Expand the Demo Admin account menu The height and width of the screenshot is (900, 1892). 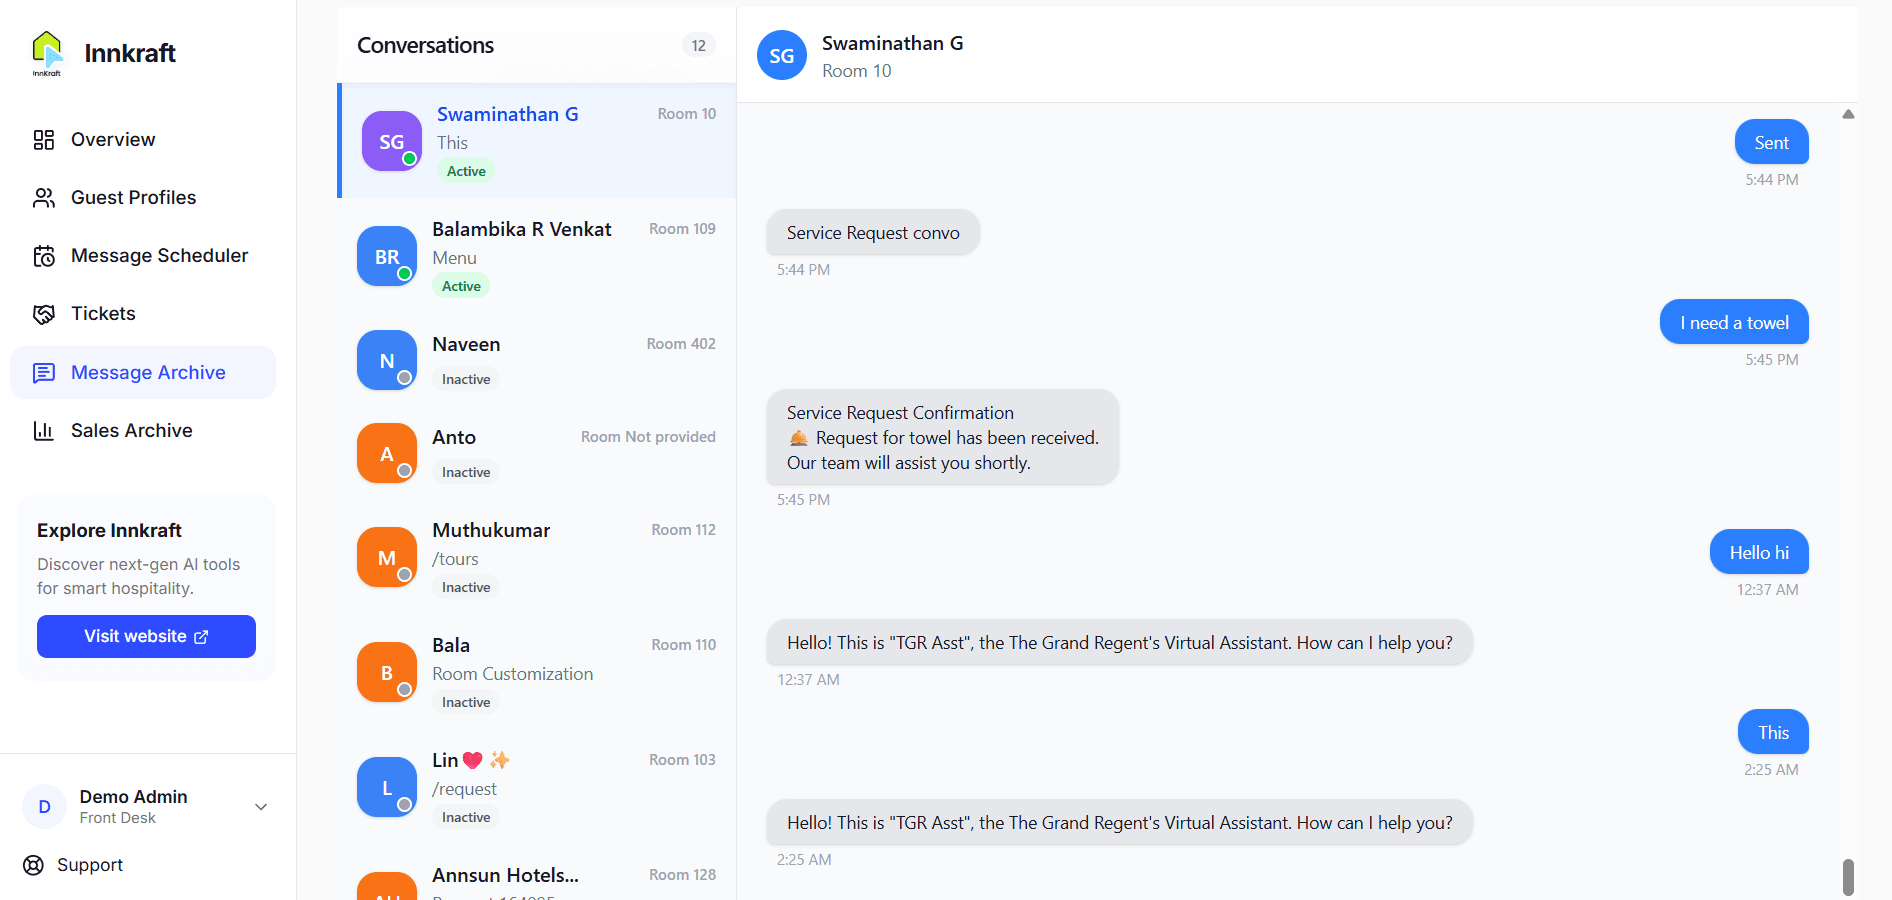click(260, 806)
